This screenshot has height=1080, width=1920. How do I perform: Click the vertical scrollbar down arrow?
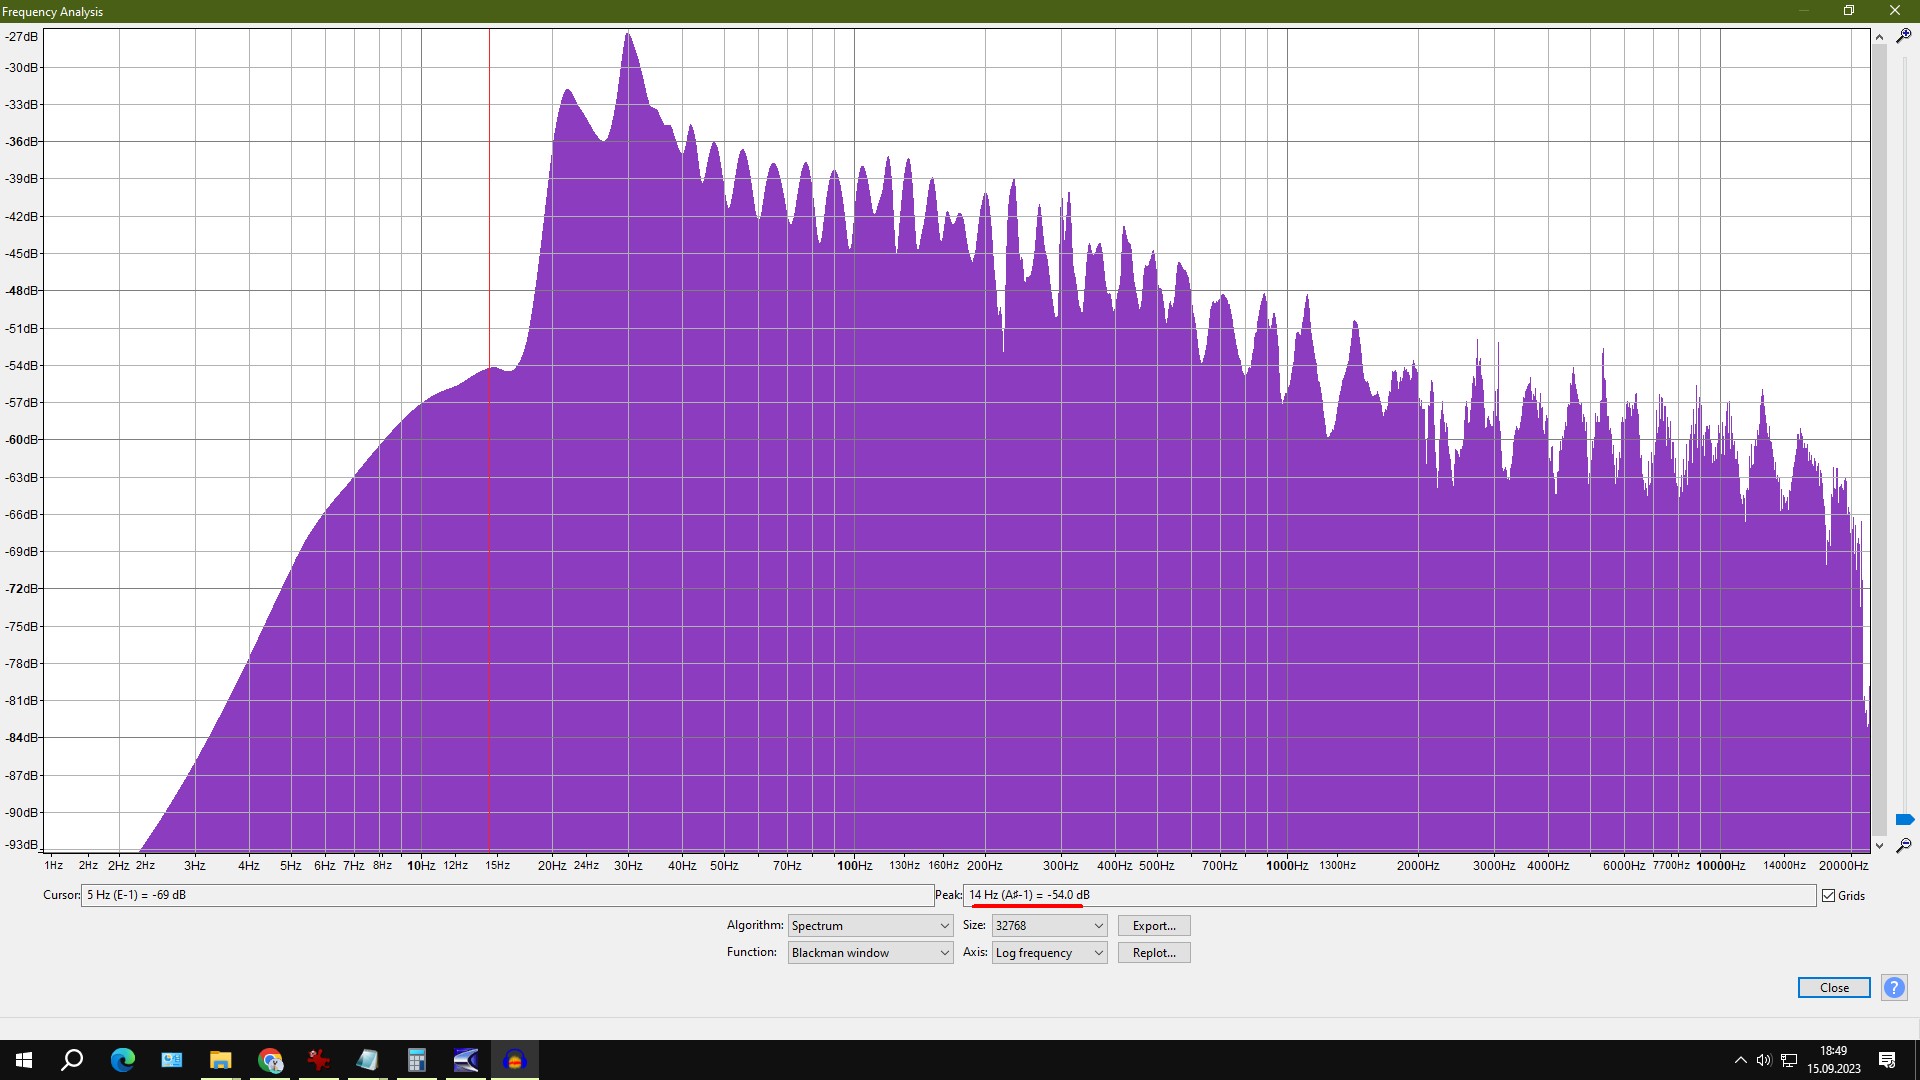1879,846
